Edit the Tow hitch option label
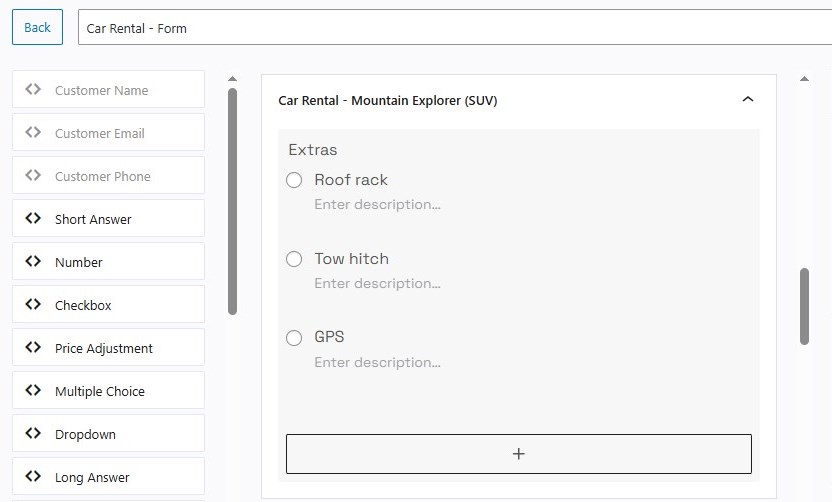The height and width of the screenshot is (502, 832). (351, 258)
